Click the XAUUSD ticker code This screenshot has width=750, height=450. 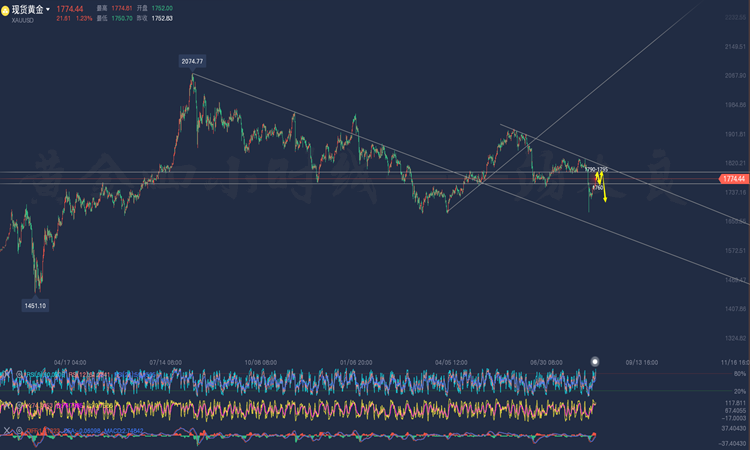[x=22, y=21]
